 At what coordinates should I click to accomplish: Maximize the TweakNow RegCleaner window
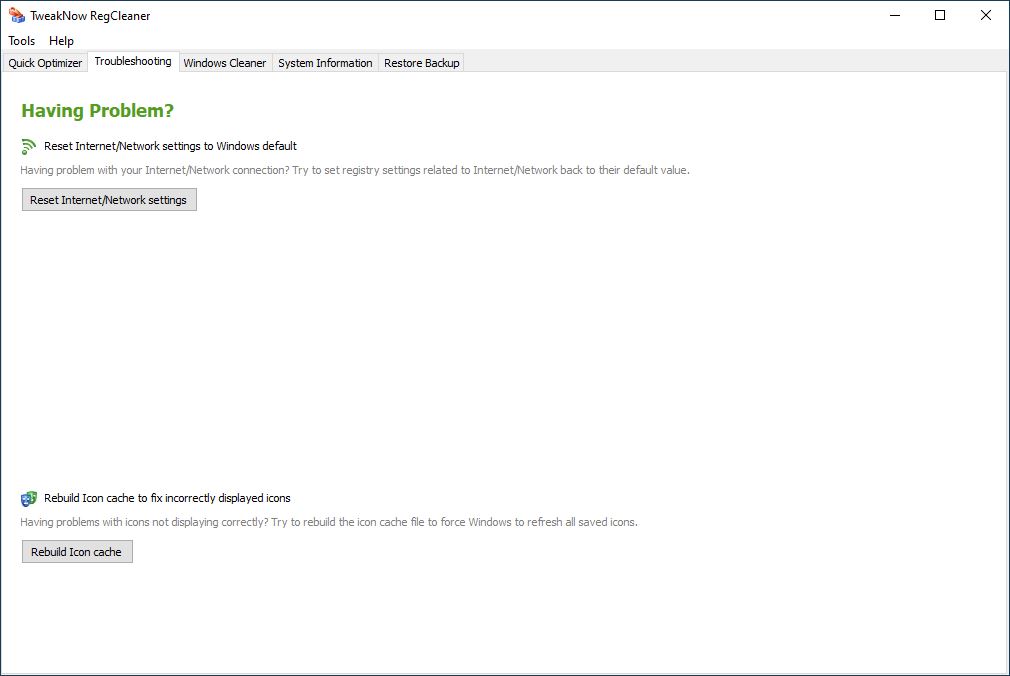pyautogui.click(x=940, y=15)
